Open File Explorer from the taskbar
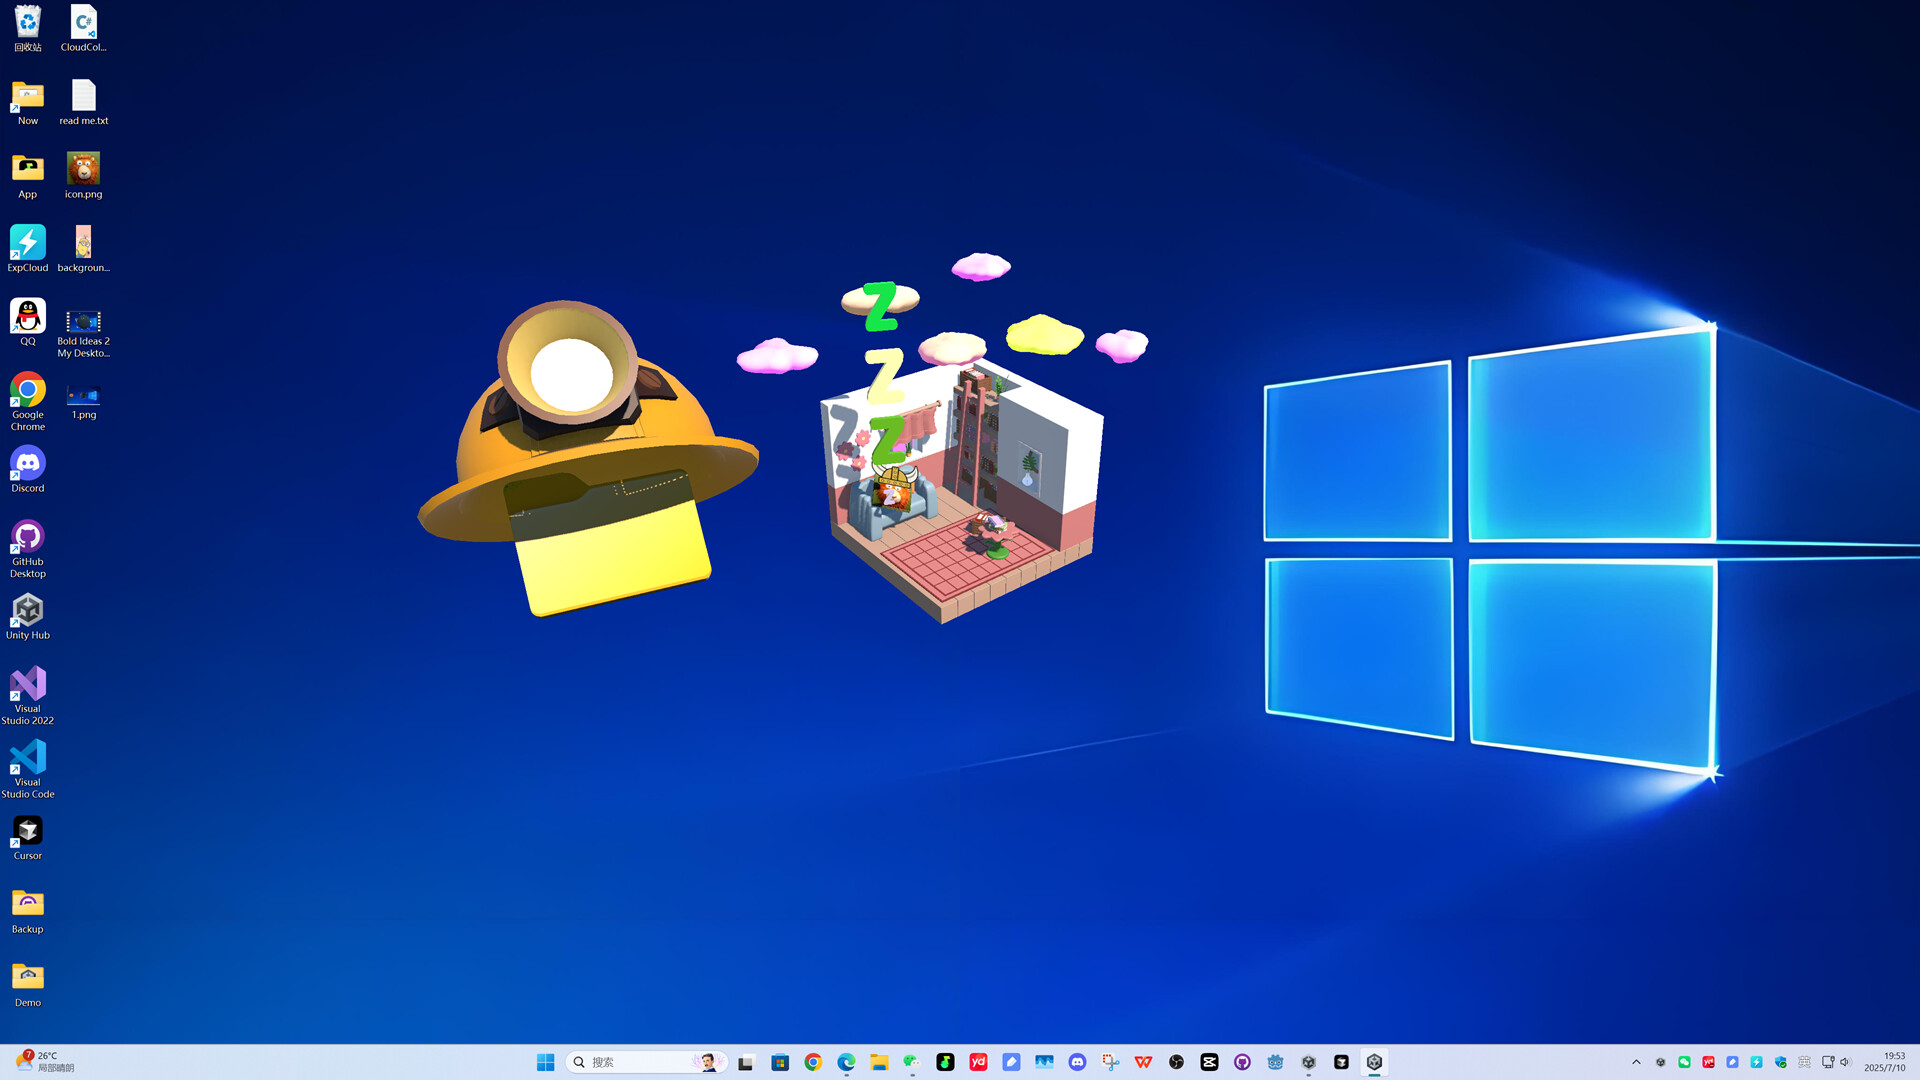This screenshot has width=1920, height=1080. (879, 1062)
